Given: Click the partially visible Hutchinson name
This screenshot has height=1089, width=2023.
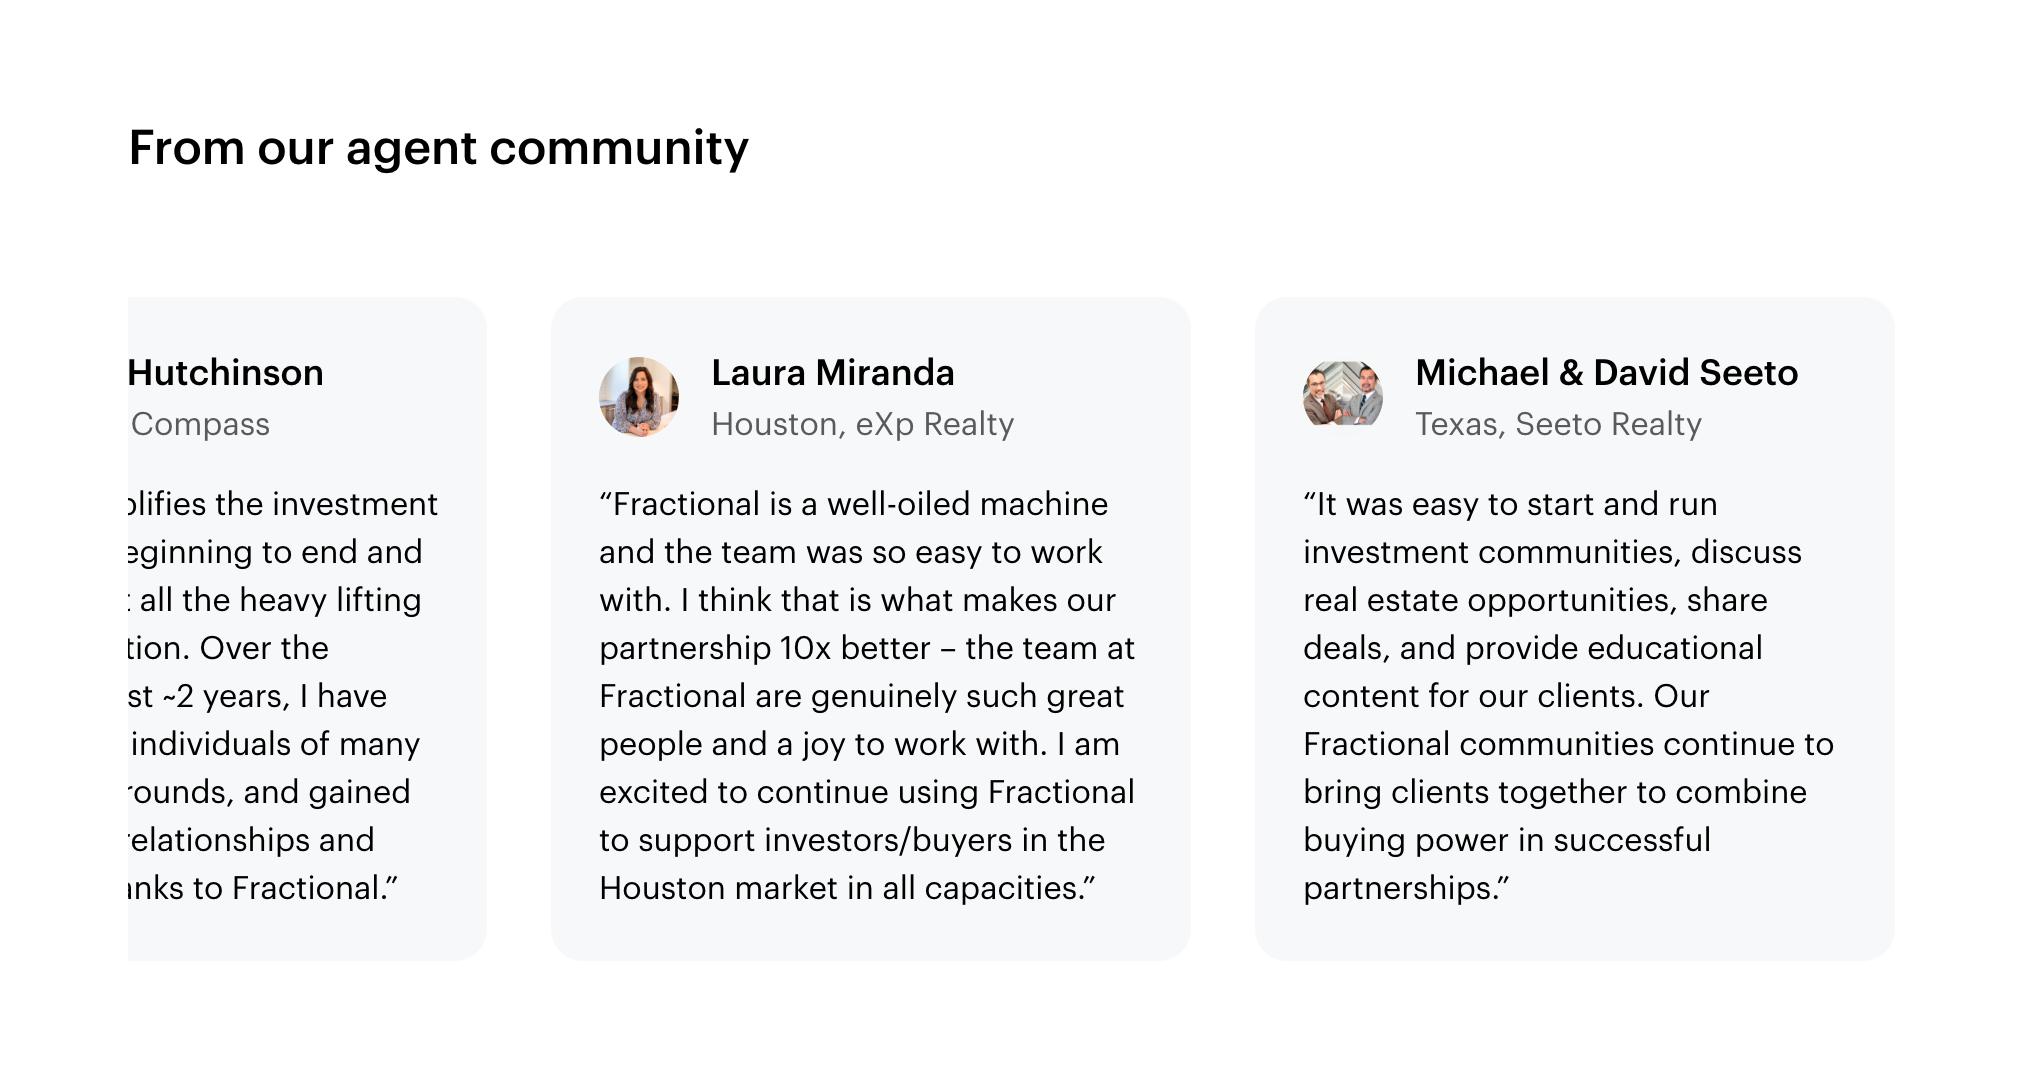Looking at the screenshot, I should pos(226,373).
